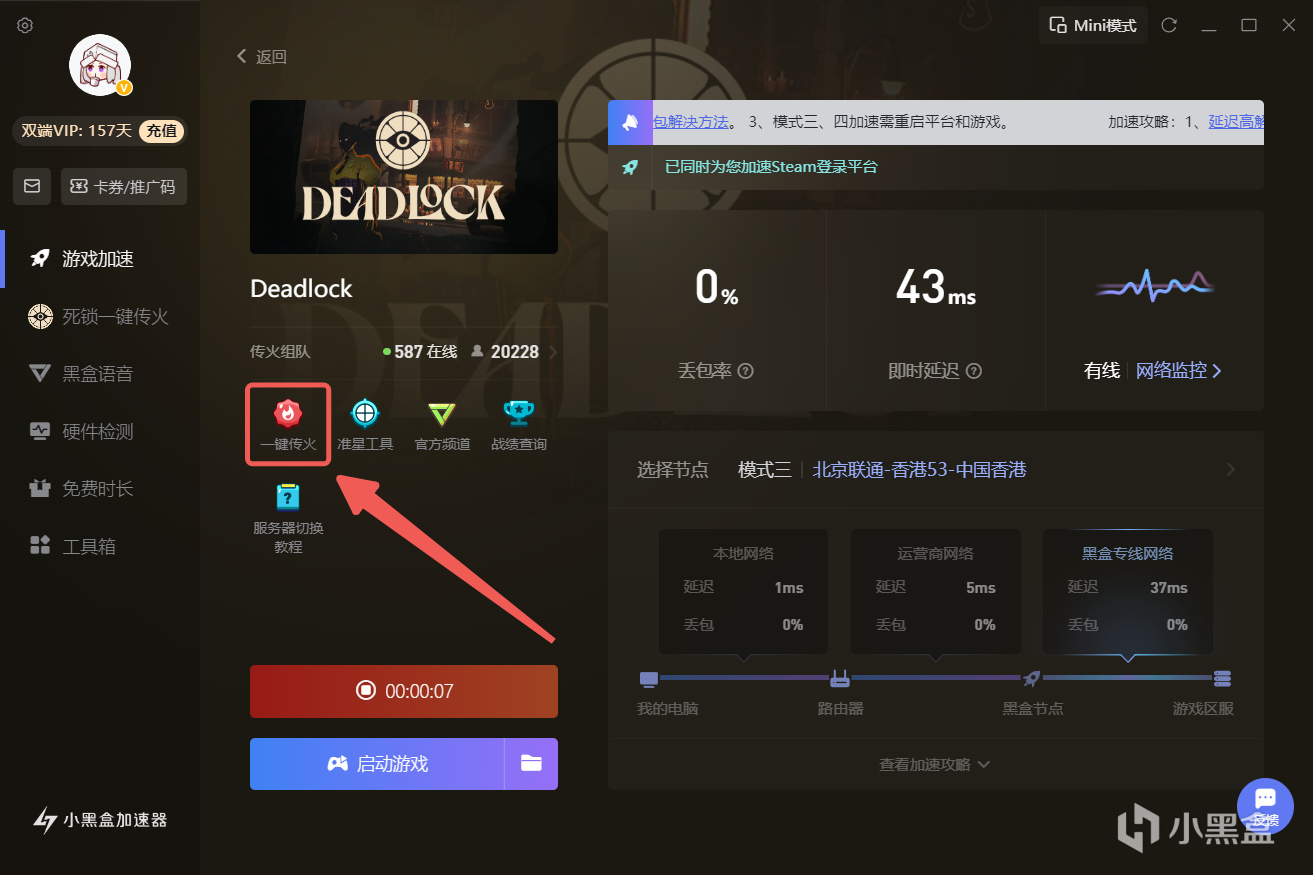1313x875 pixels.
Task: Open the game folder icon button
Action: (x=531, y=764)
